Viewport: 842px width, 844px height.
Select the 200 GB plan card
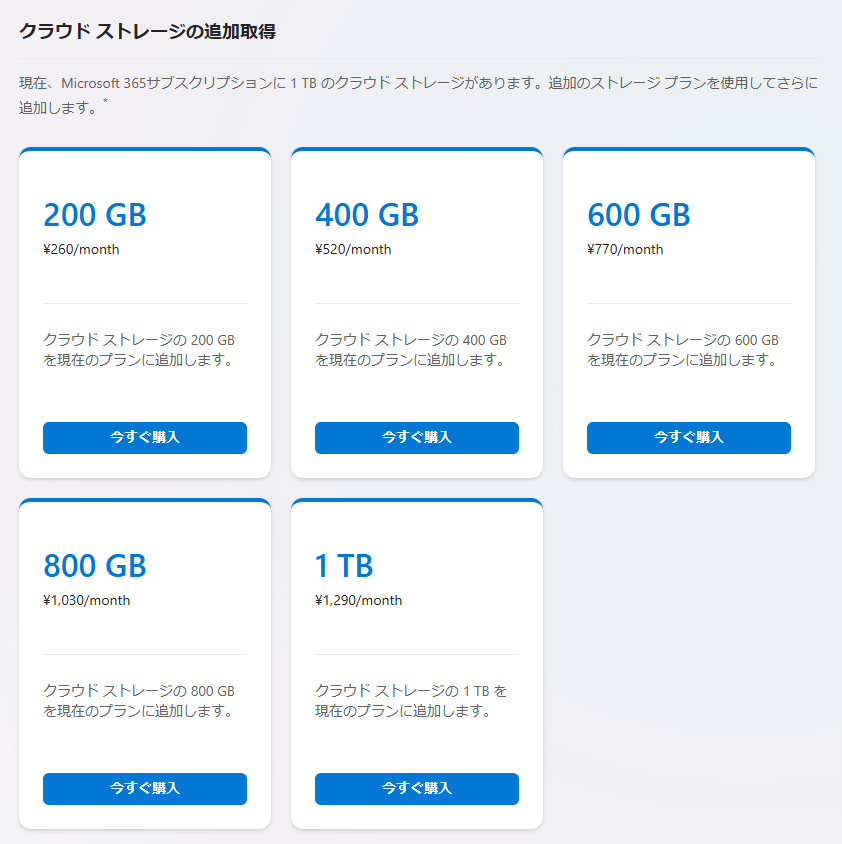[144, 310]
